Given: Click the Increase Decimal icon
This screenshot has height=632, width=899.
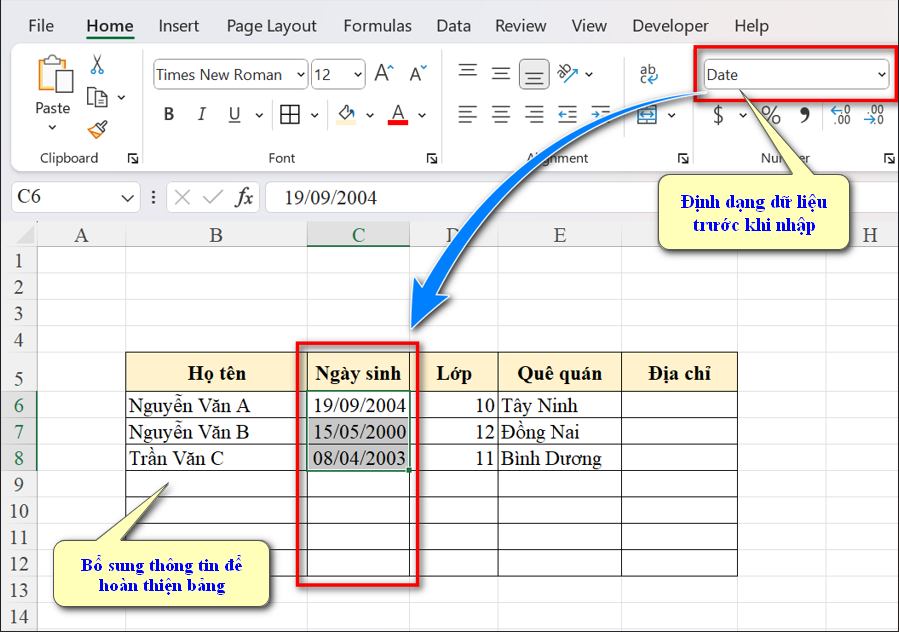Looking at the screenshot, I should 841,115.
